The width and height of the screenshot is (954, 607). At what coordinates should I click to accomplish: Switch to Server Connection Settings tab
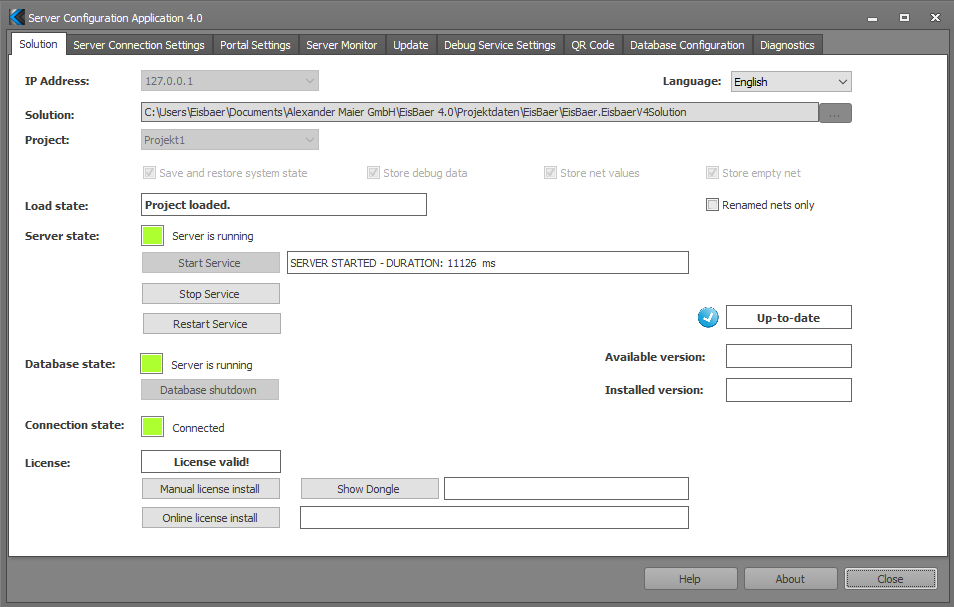pos(139,45)
